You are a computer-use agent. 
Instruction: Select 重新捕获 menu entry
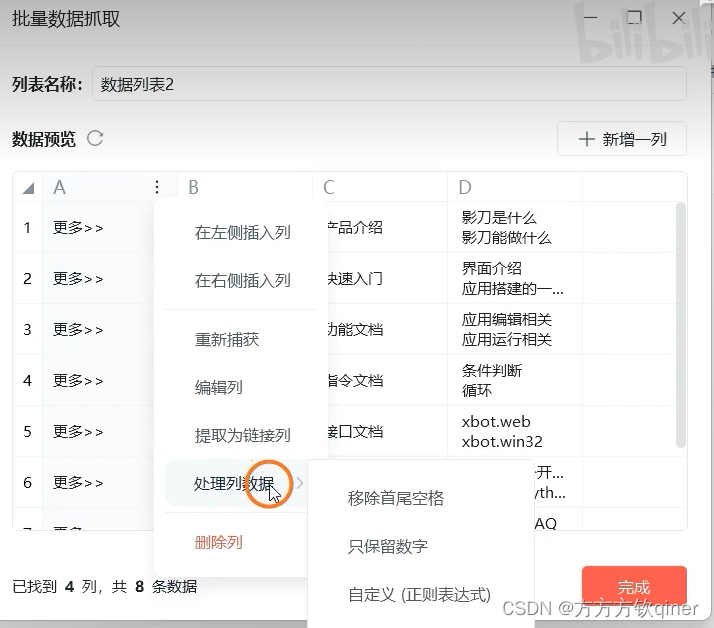227,339
